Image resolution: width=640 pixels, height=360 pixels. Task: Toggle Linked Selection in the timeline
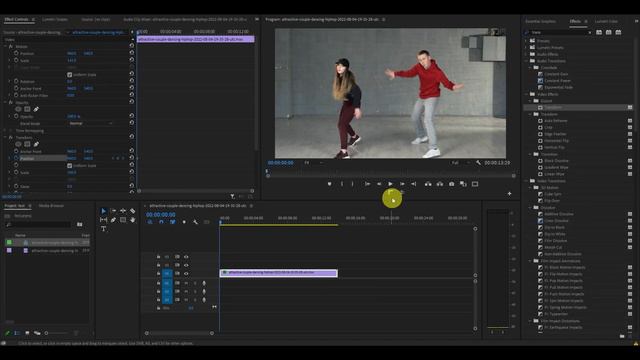coord(173,222)
